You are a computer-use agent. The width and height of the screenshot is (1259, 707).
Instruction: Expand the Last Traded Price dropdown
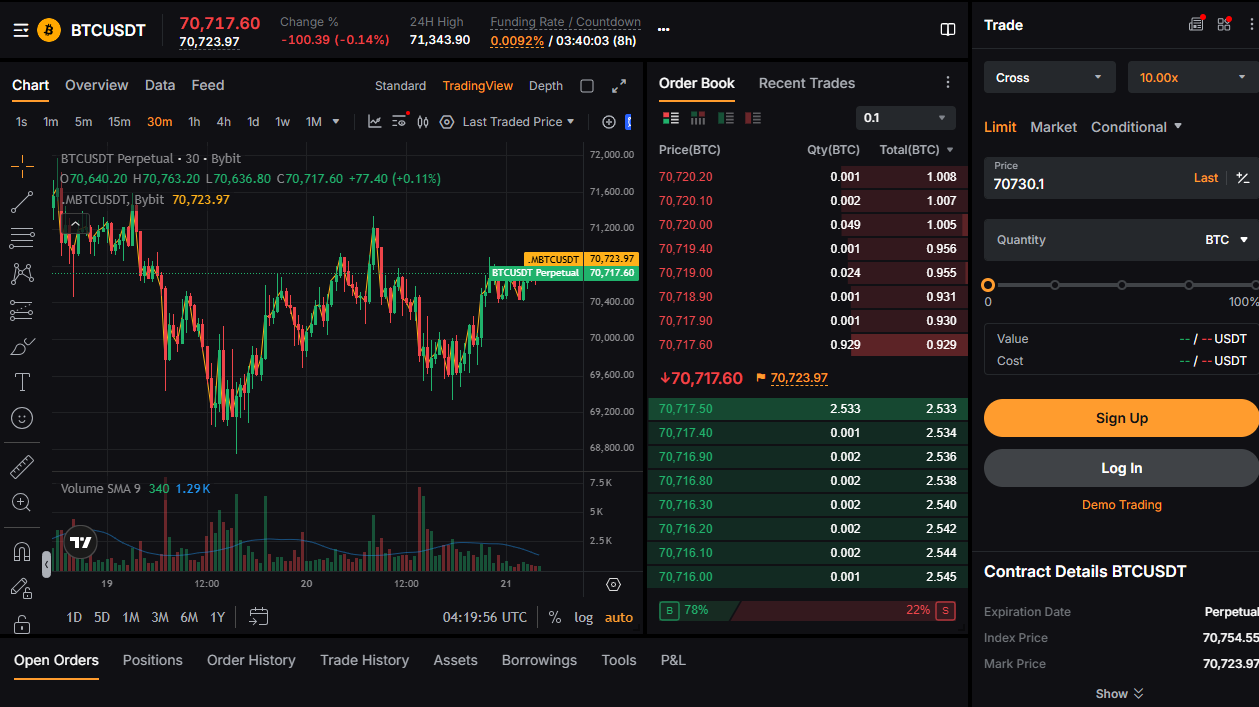pyautogui.click(x=518, y=122)
